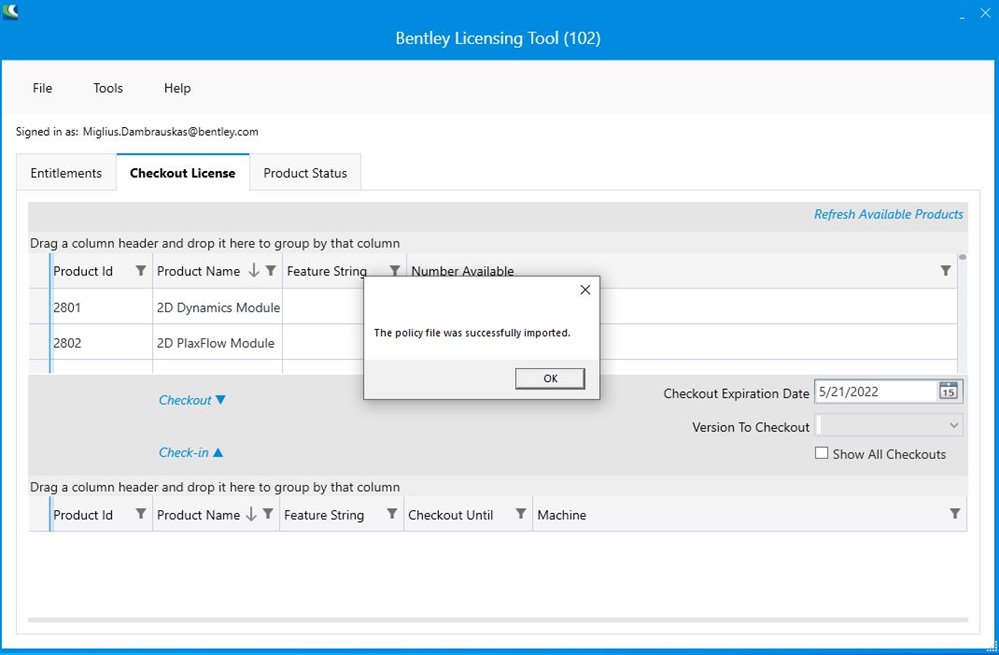Viewport: 999px width, 655px height.
Task: Click the Bentley app logo icon
Action: pyautogui.click(x=10, y=11)
